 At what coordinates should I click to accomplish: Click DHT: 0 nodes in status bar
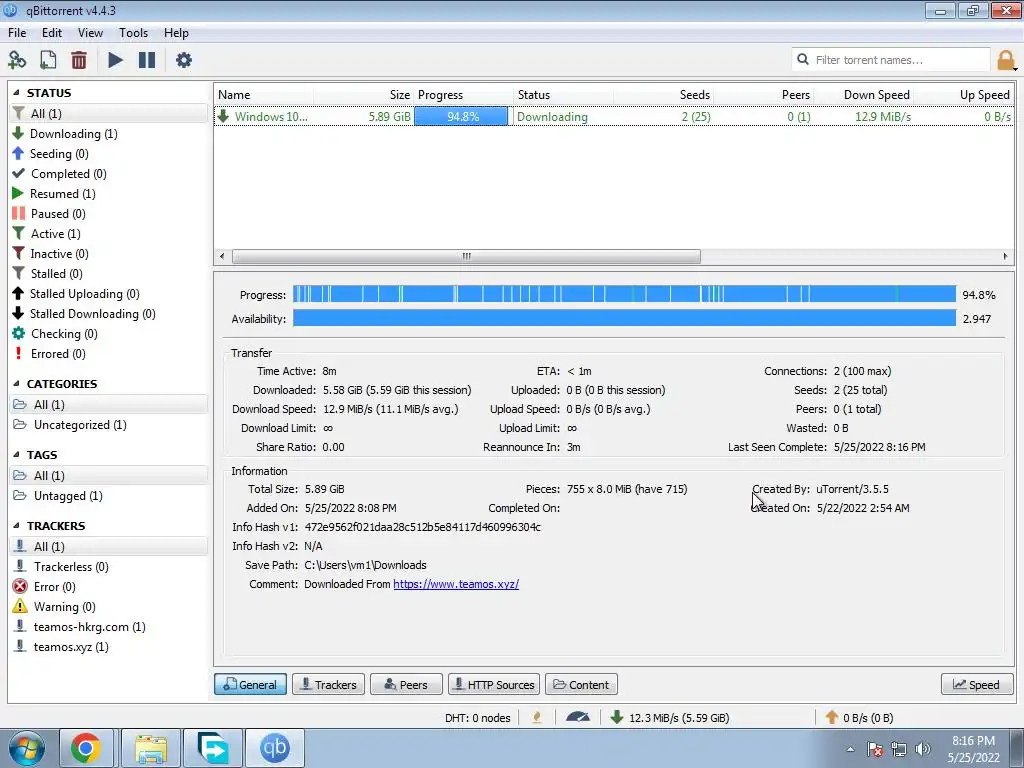pos(477,718)
